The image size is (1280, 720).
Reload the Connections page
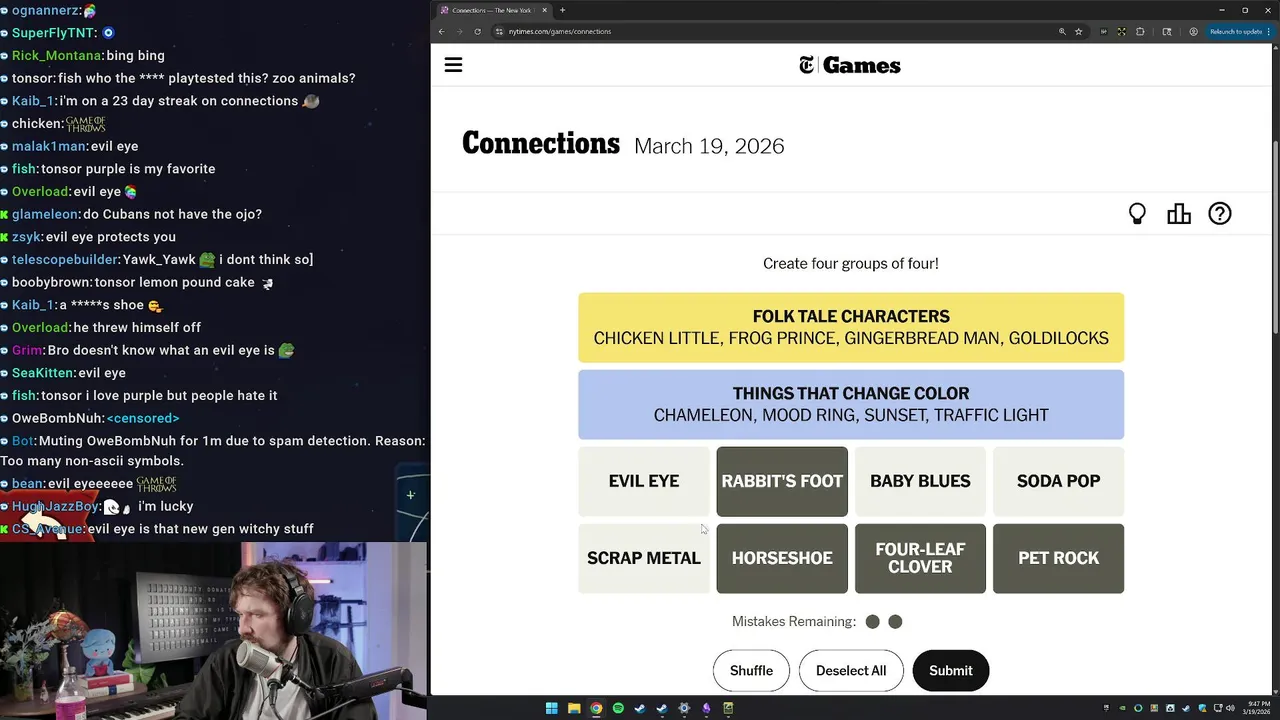coord(477,31)
